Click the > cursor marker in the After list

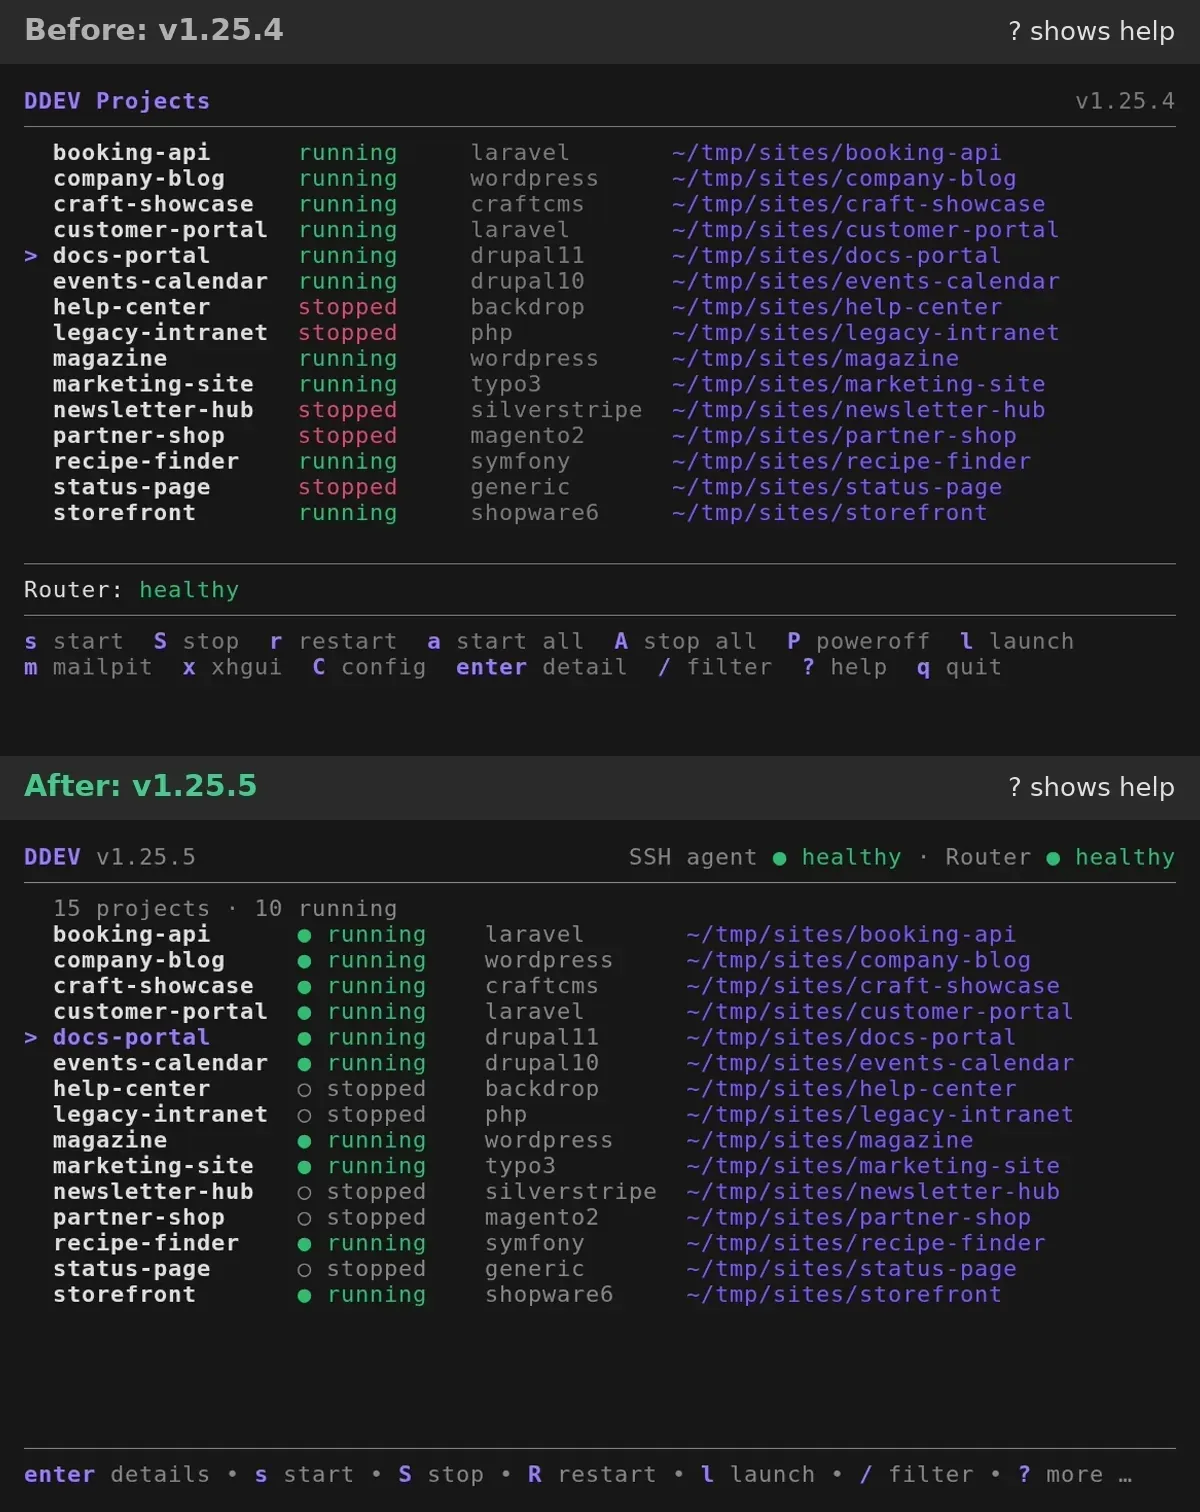coord(31,1038)
